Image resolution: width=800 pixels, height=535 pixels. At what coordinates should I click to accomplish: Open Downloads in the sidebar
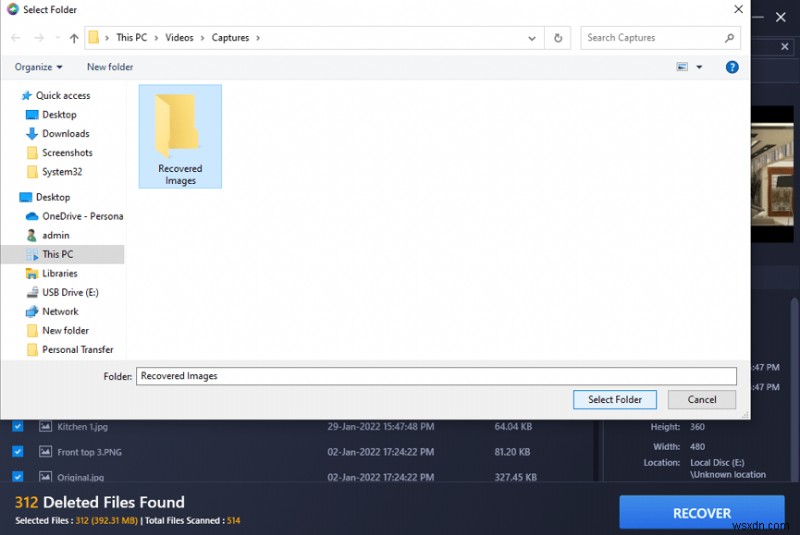65,134
